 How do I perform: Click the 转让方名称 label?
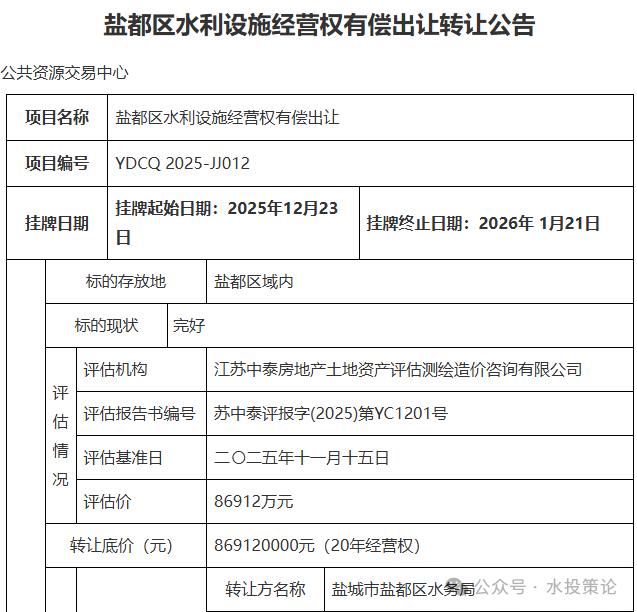pyautogui.click(x=265, y=589)
